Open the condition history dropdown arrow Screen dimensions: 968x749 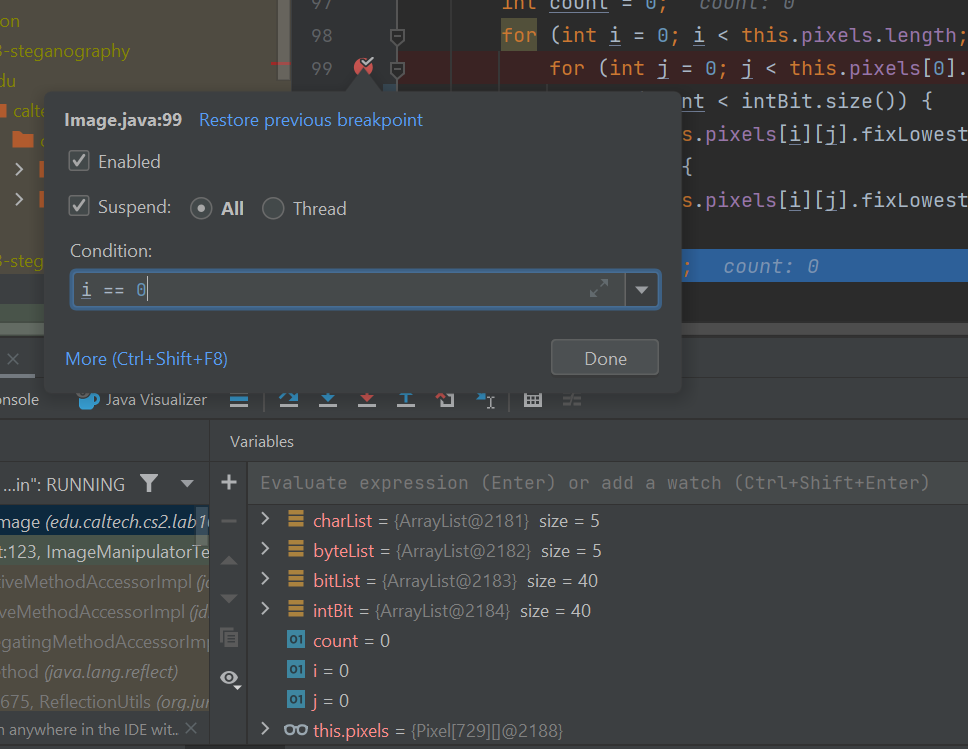click(x=642, y=290)
